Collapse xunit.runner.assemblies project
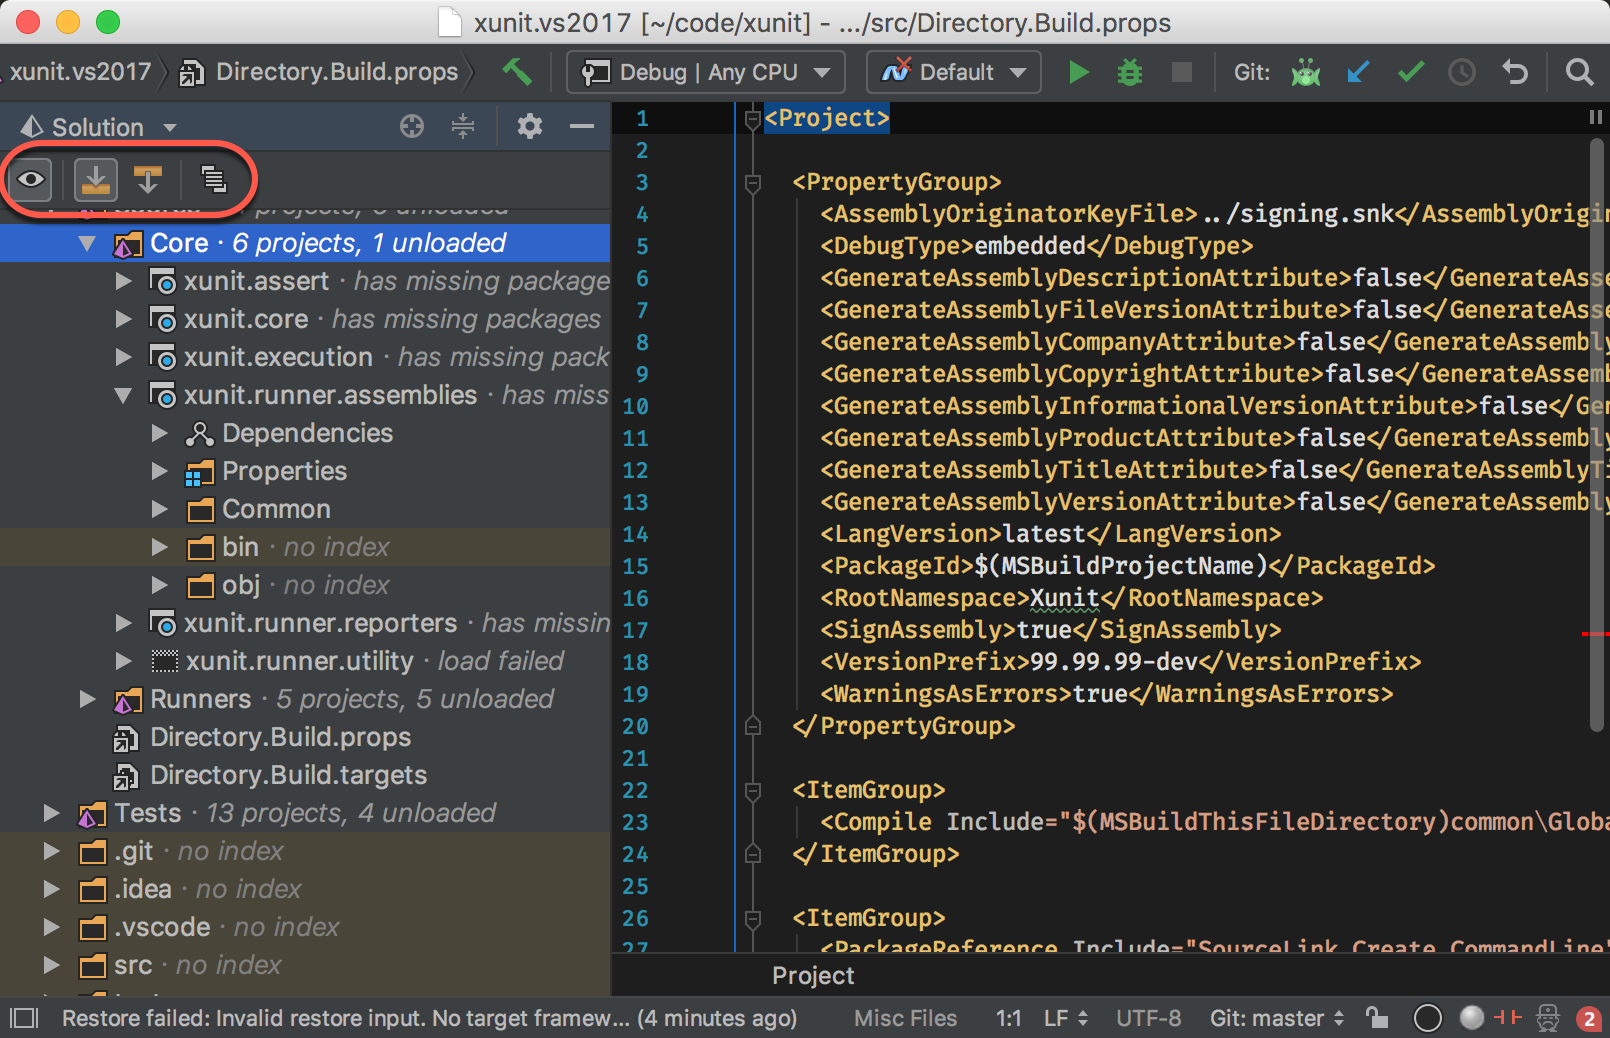Image resolution: width=1610 pixels, height=1038 pixels. (123, 395)
